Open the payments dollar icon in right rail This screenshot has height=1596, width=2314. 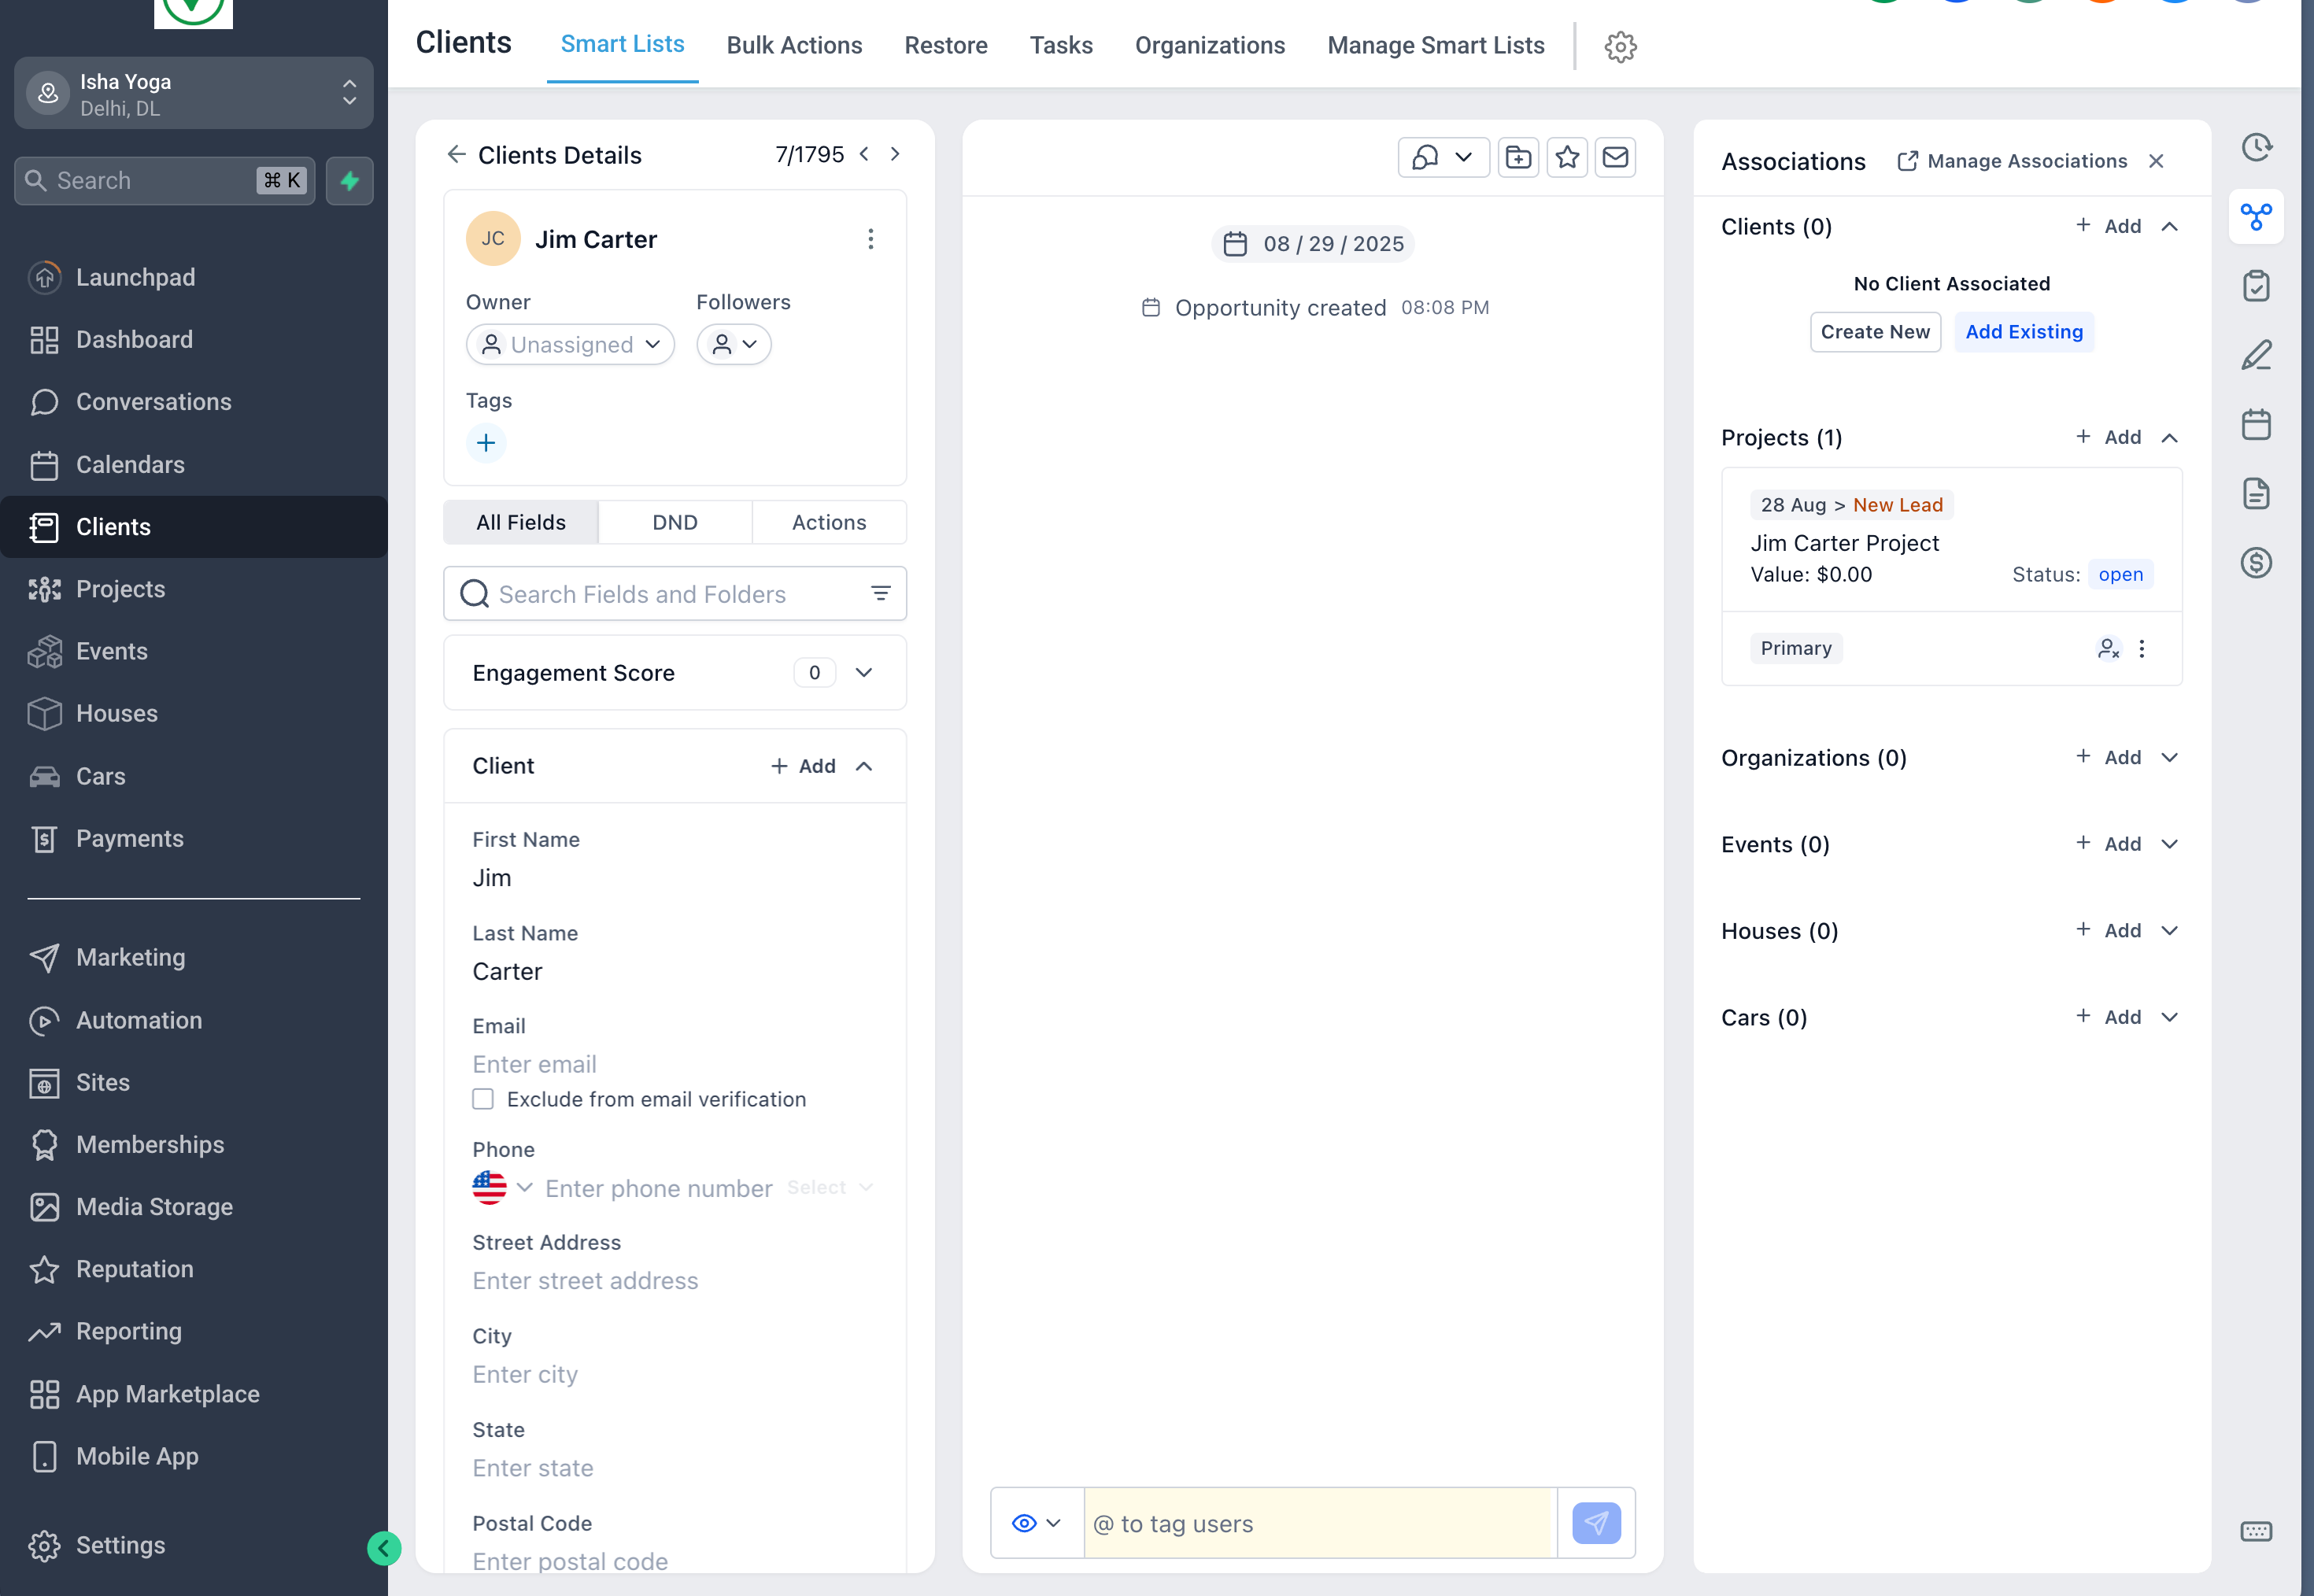(x=2256, y=562)
